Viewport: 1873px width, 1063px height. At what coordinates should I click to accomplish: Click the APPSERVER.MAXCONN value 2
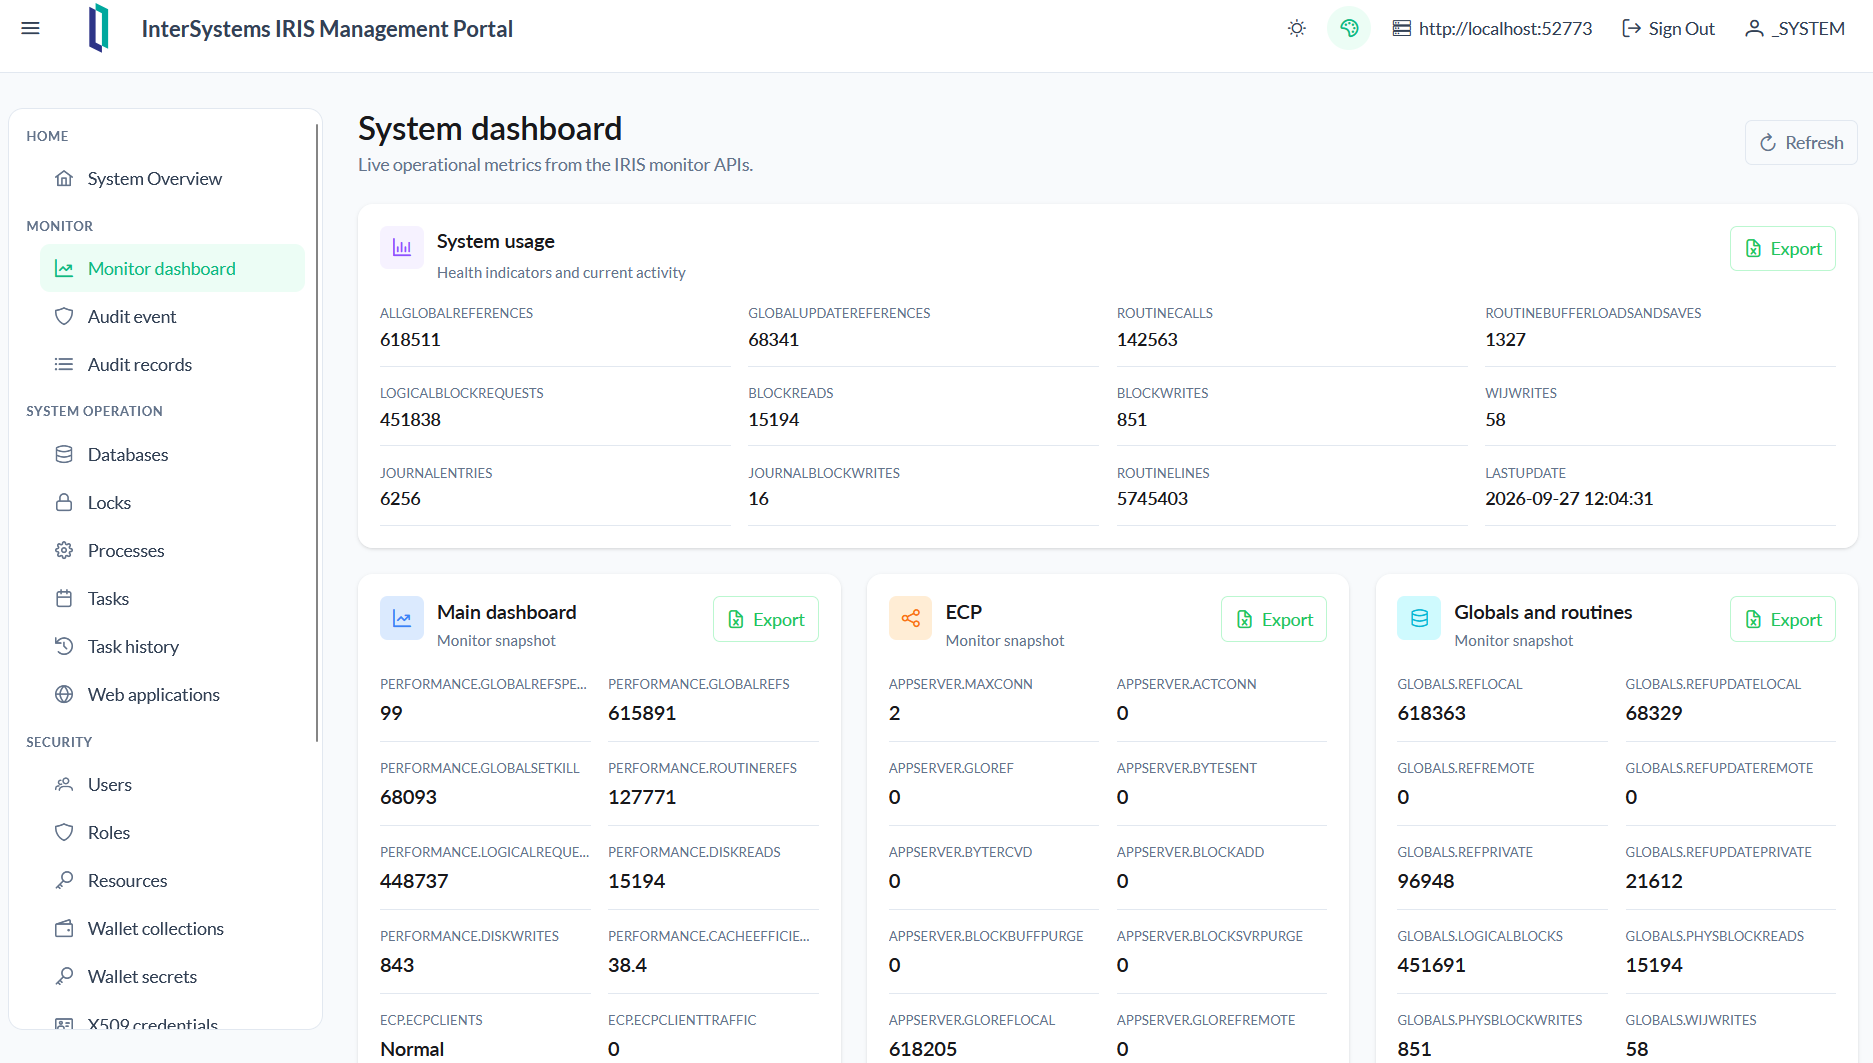click(x=894, y=713)
